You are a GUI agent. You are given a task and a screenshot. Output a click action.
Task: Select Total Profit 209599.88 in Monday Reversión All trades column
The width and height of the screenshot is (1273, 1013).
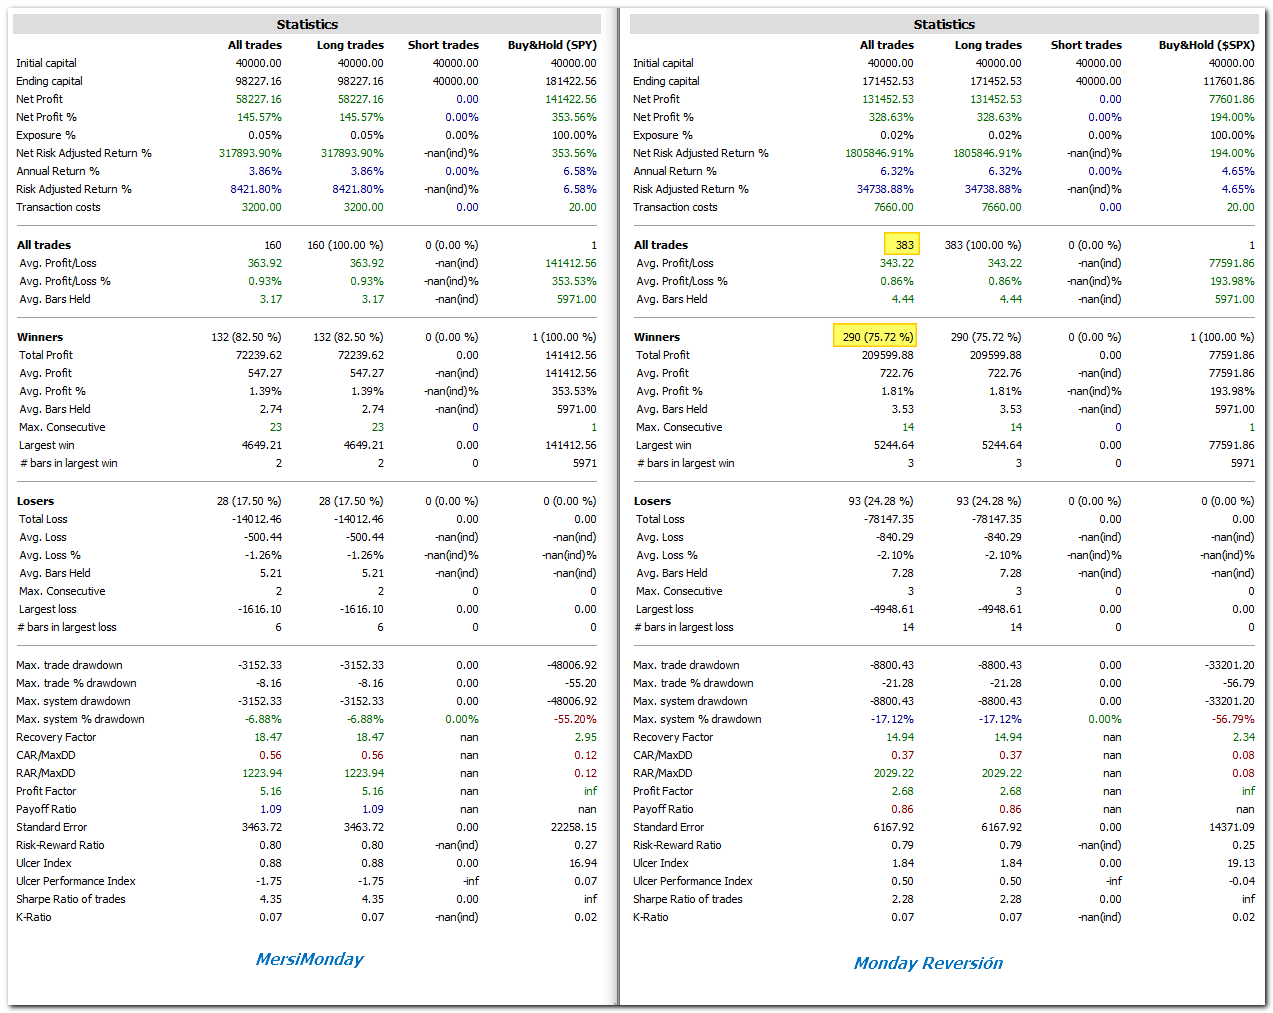click(888, 355)
